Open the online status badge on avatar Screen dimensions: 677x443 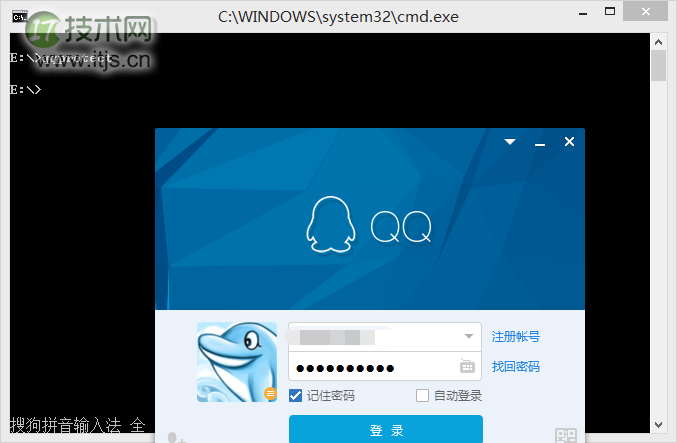coord(270,393)
